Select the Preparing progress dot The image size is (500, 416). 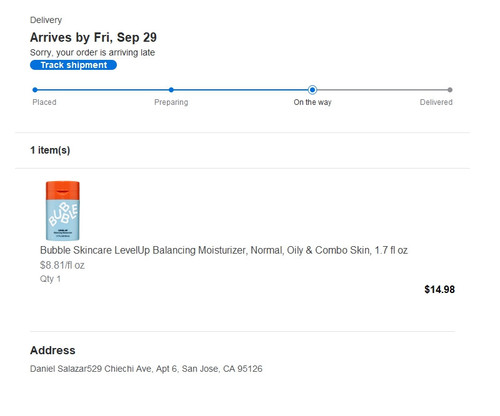(x=171, y=90)
